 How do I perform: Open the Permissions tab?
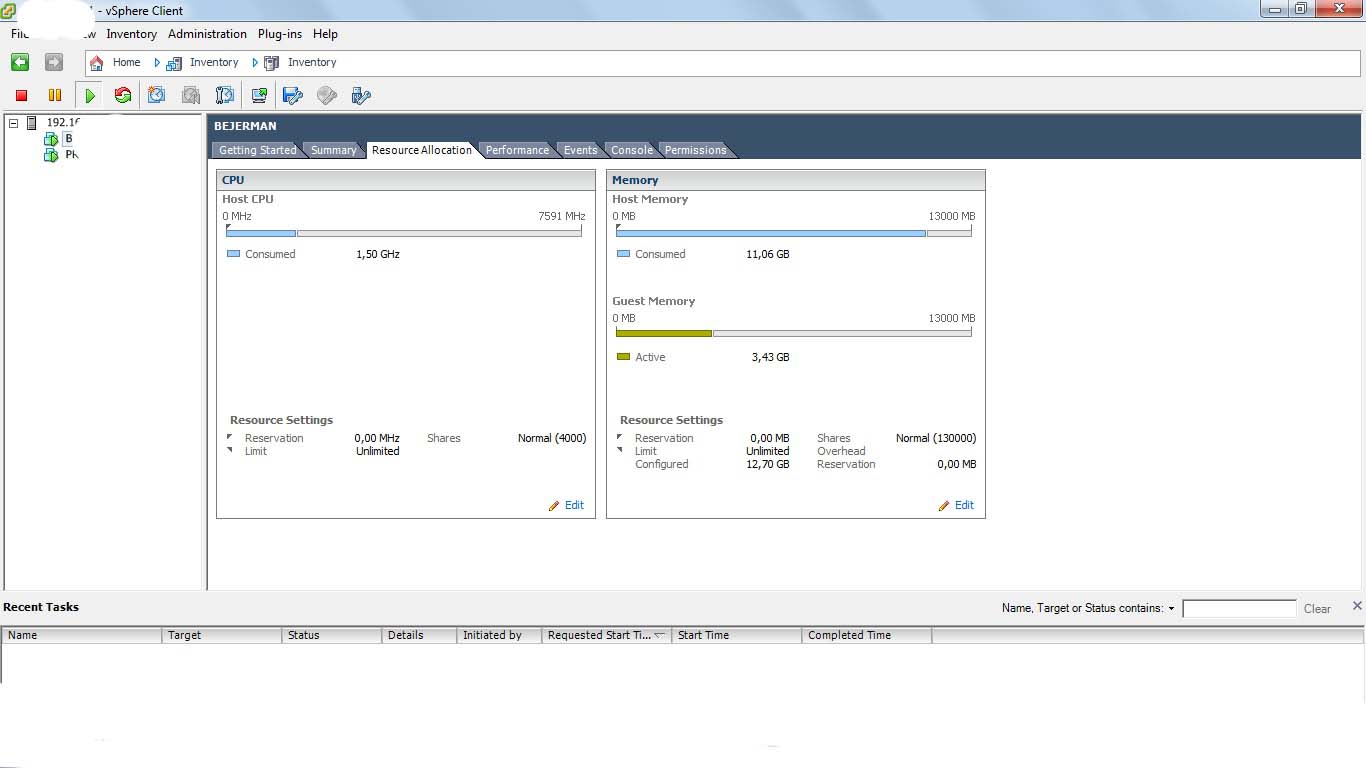[695, 150]
